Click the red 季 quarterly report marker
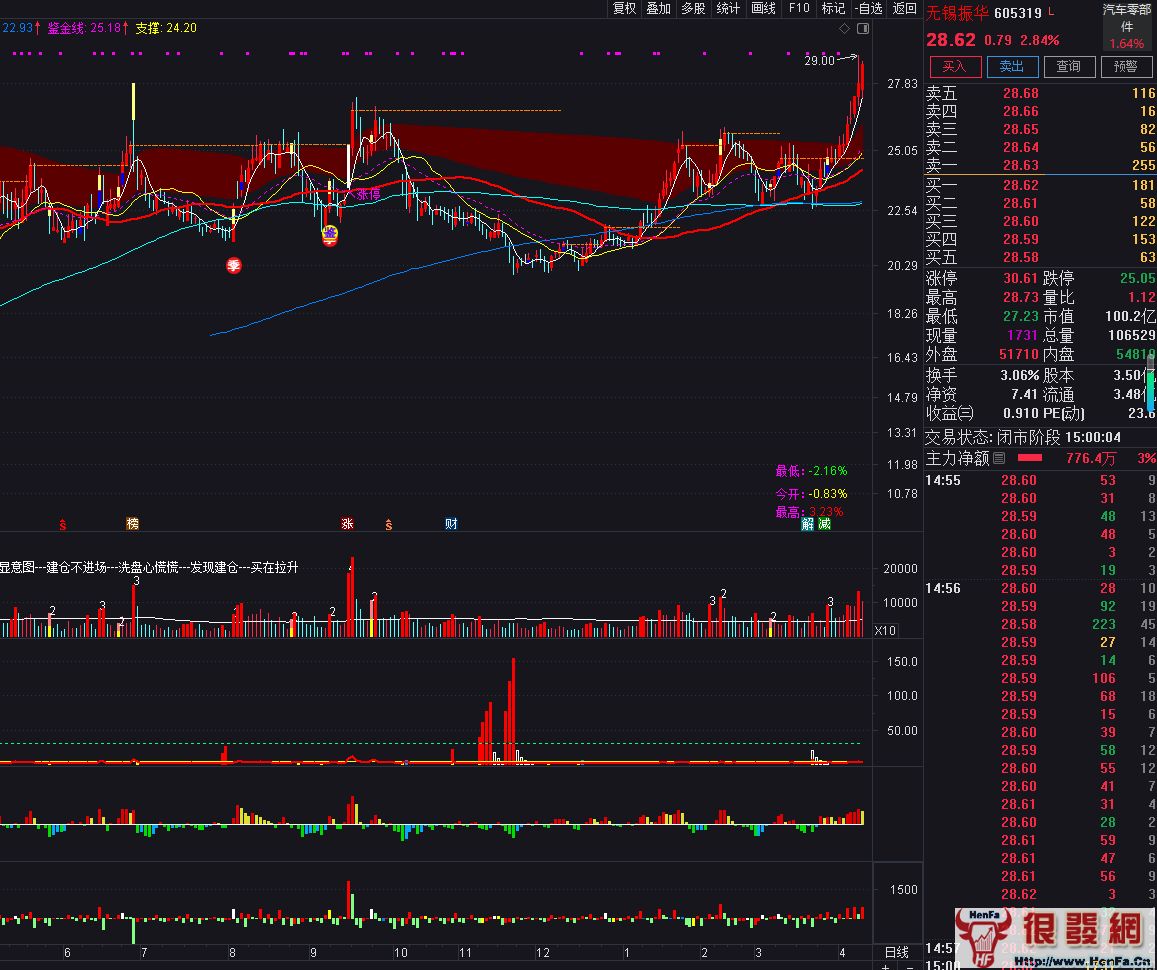This screenshot has width=1157, height=970. point(233,266)
